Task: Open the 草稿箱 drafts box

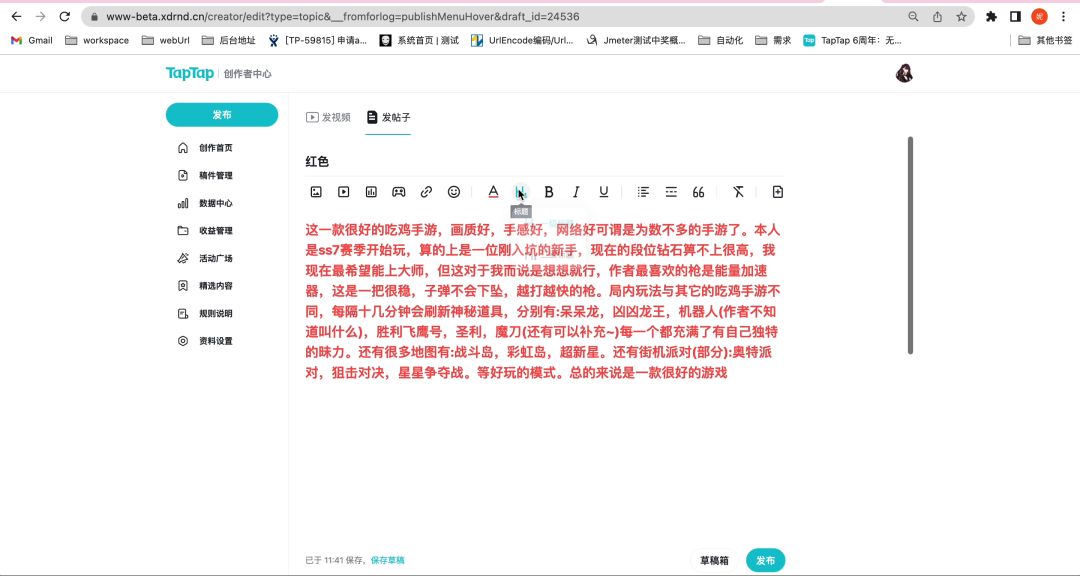Action: point(714,561)
